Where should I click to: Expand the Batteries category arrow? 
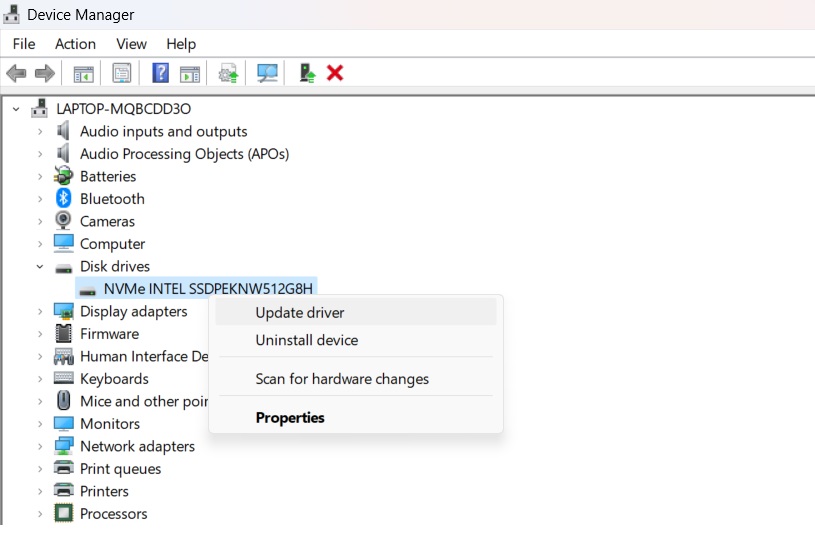[40, 176]
